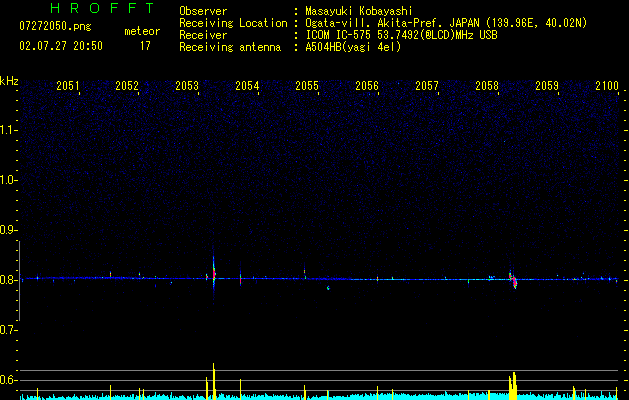Click the A504HB(yagi 4el) antenna text
The image size is (629, 400).
tap(353, 47)
